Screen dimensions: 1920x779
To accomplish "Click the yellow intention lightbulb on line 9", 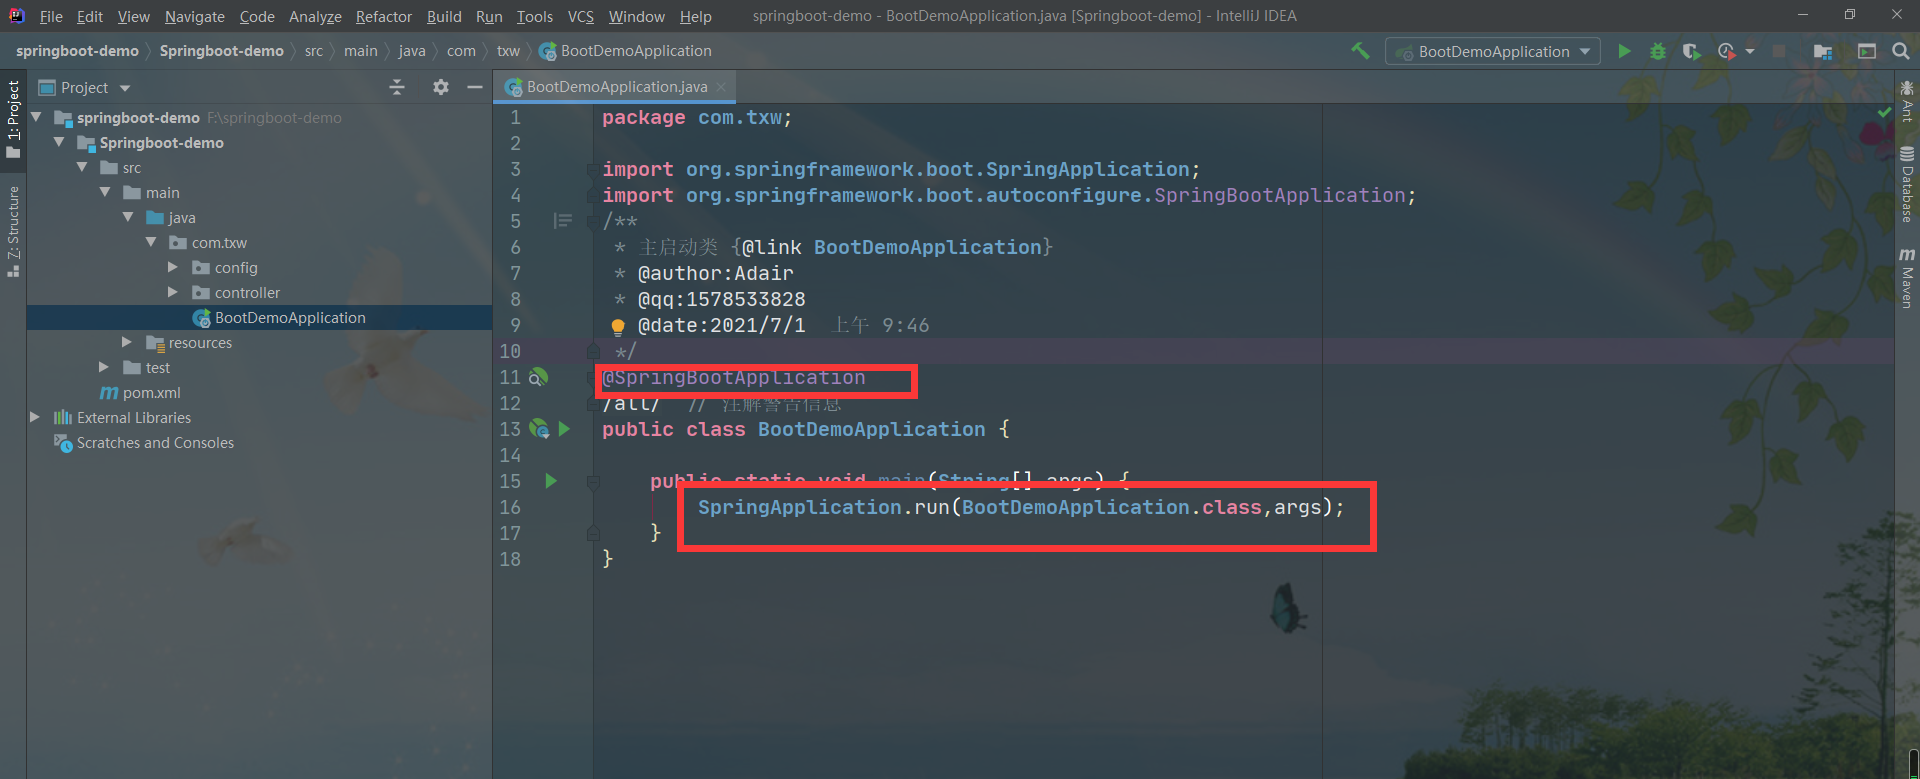I will tap(618, 326).
